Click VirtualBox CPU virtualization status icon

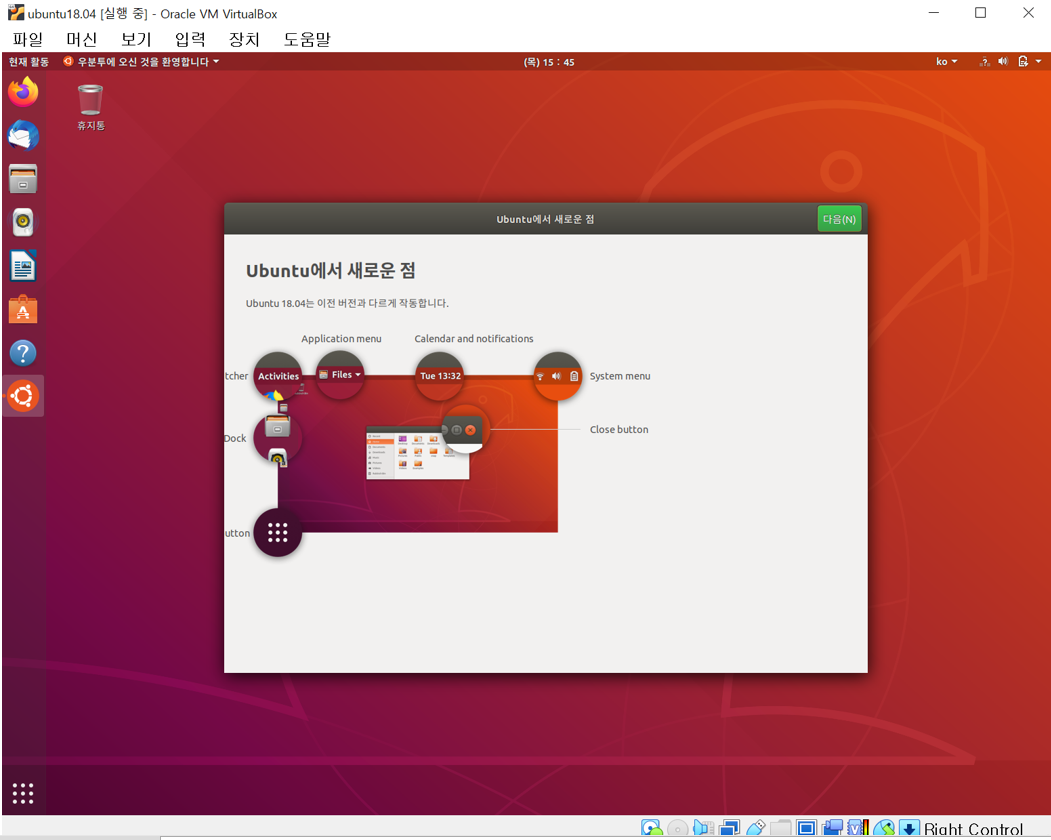pos(859,829)
